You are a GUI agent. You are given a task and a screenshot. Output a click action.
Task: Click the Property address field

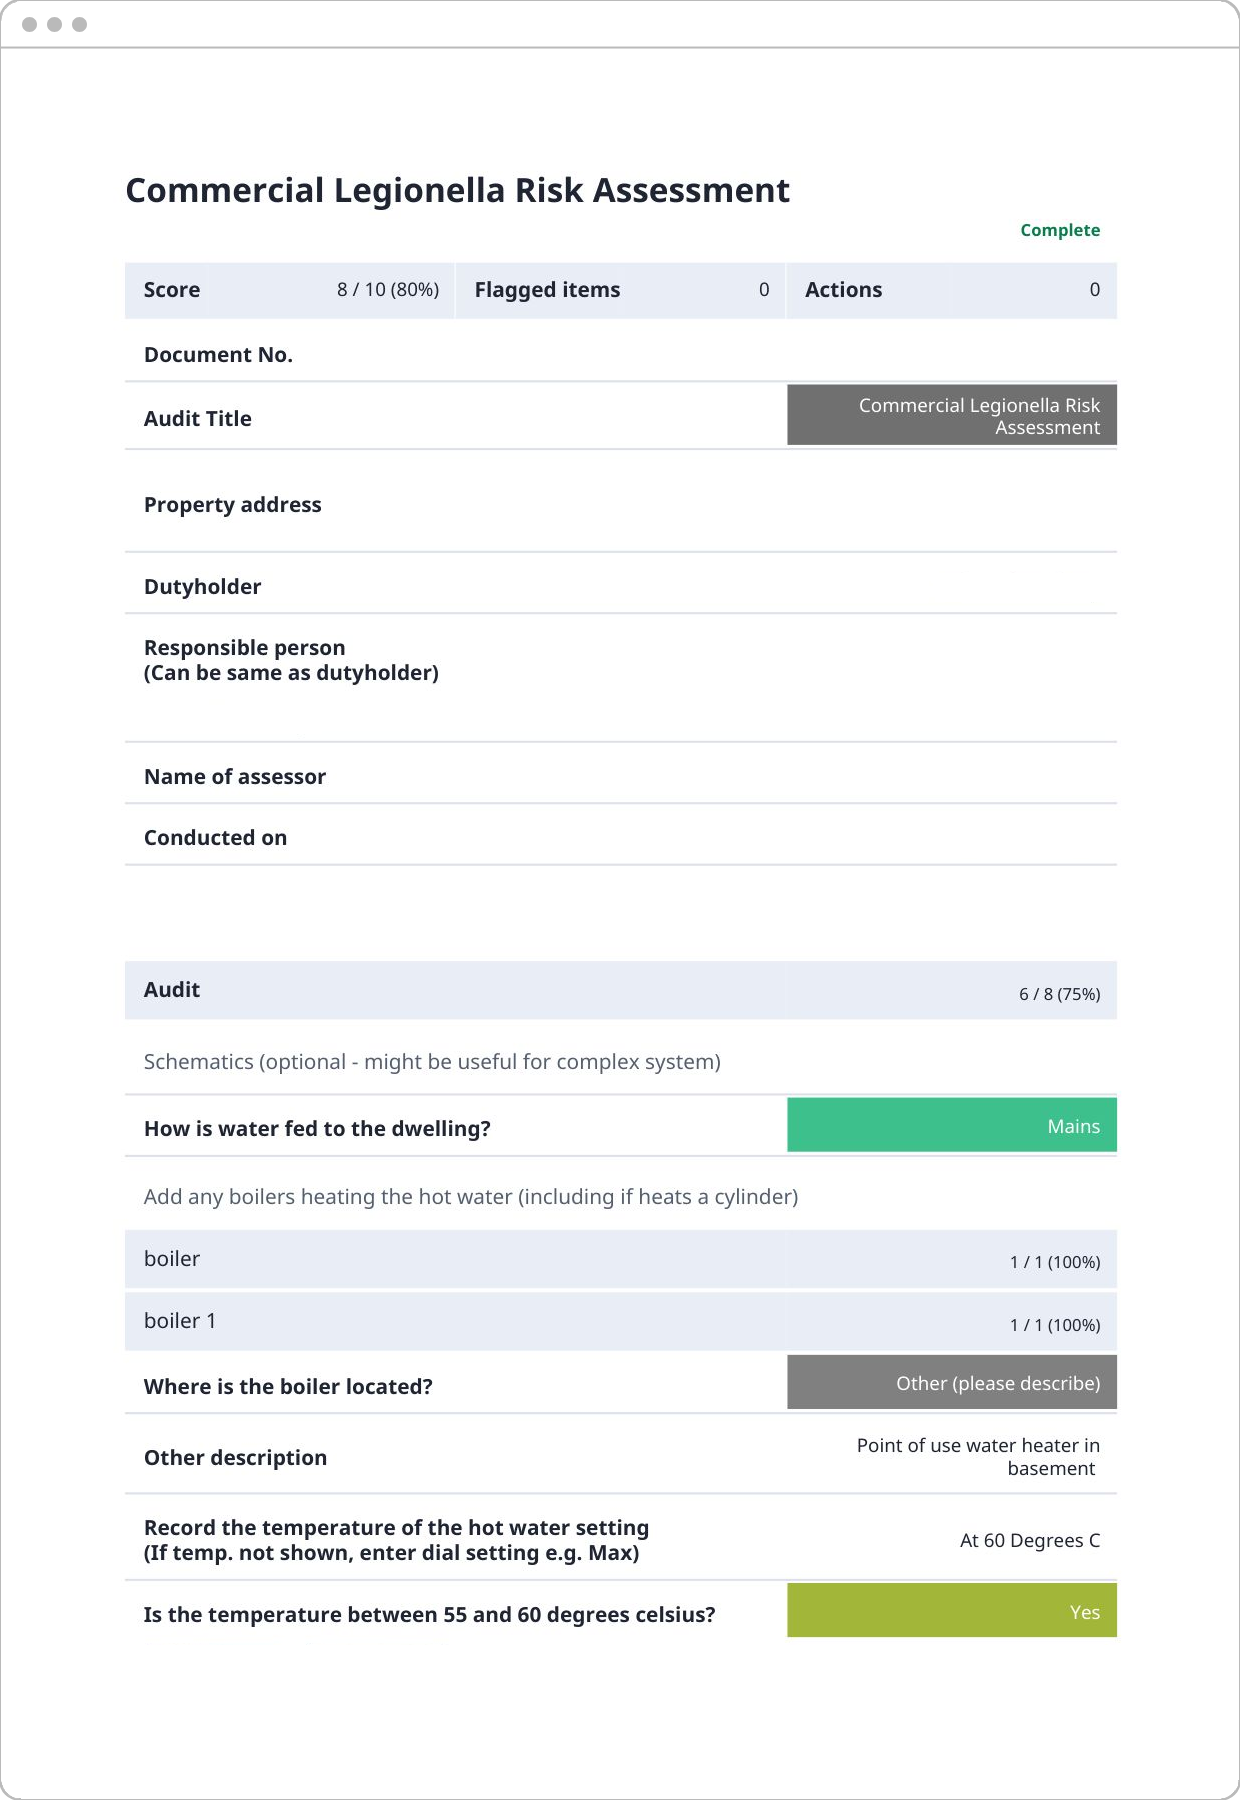point(620,505)
